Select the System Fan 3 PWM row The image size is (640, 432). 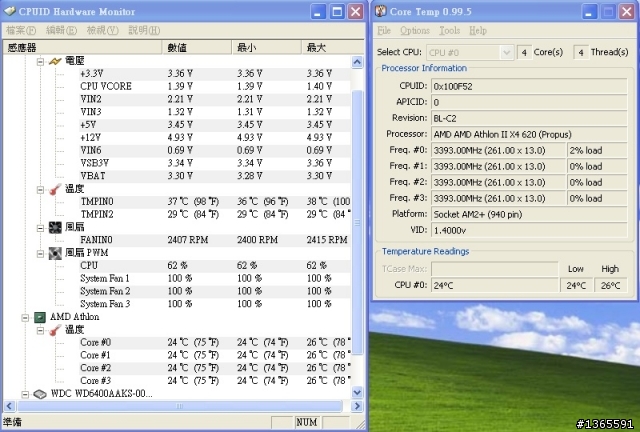[215, 304]
